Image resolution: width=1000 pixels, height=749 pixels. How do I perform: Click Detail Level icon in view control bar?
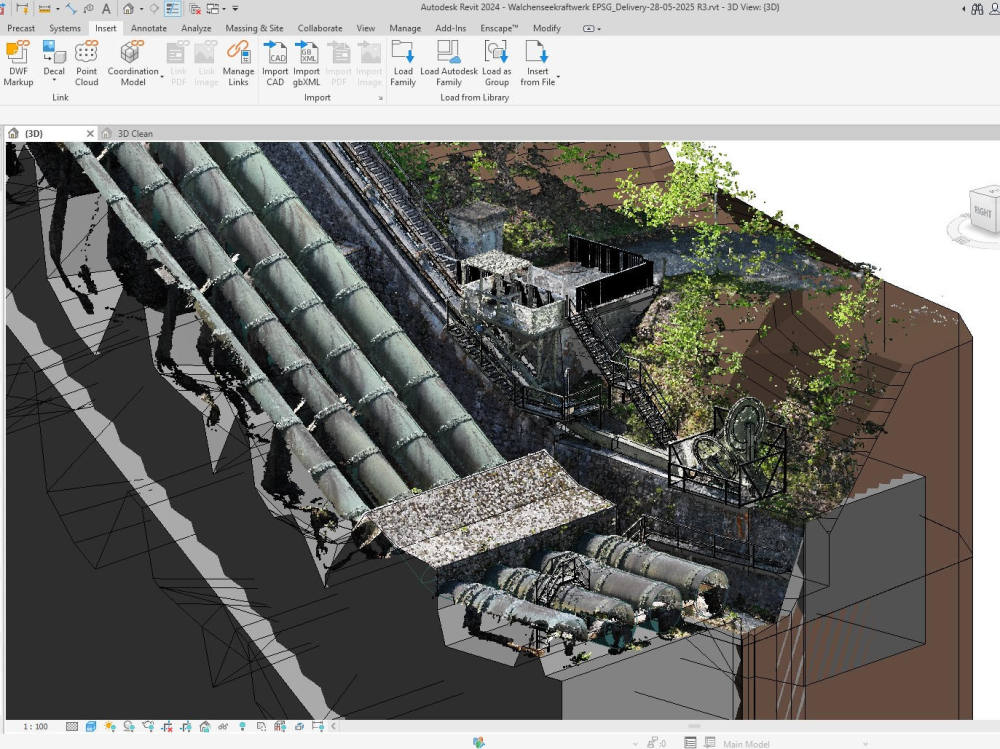[x=72, y=727]
